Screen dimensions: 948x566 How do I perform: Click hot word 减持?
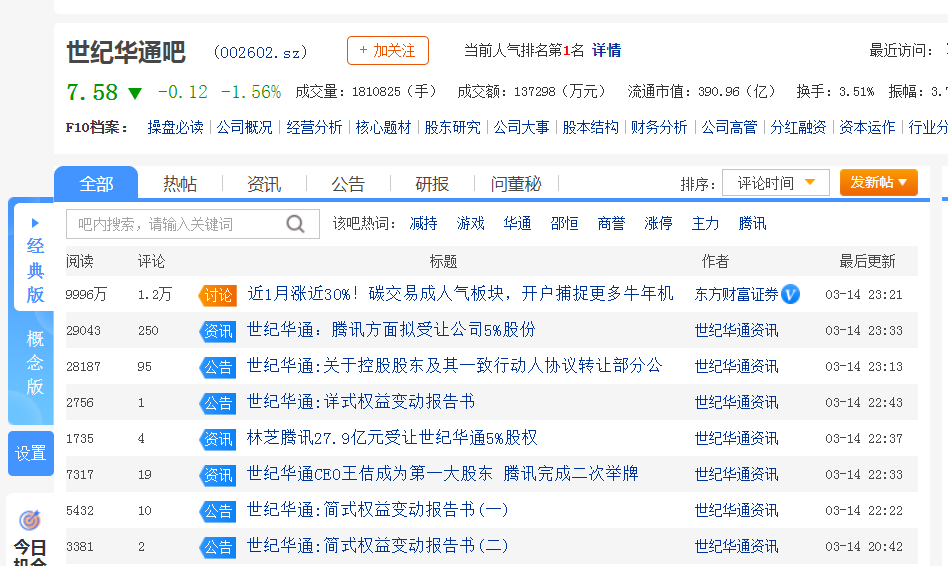coord(423,224)
